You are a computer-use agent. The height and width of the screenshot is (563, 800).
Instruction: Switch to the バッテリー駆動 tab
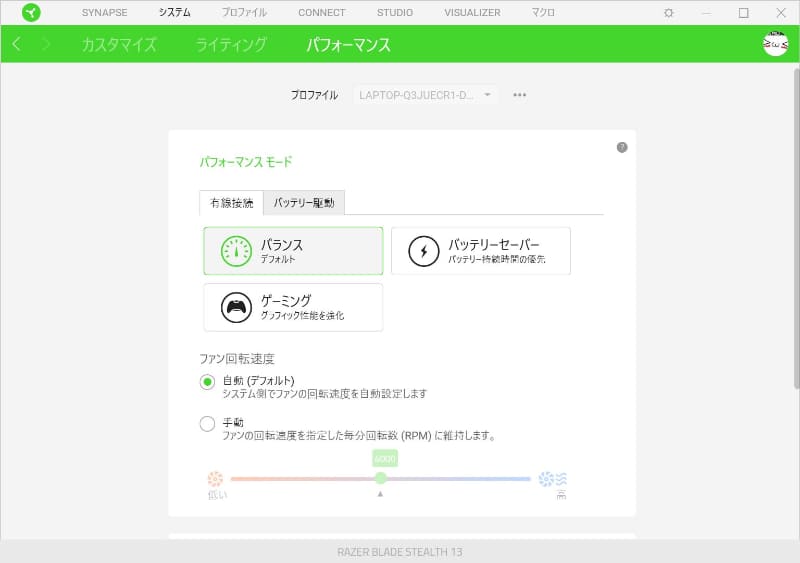point(304,203)
